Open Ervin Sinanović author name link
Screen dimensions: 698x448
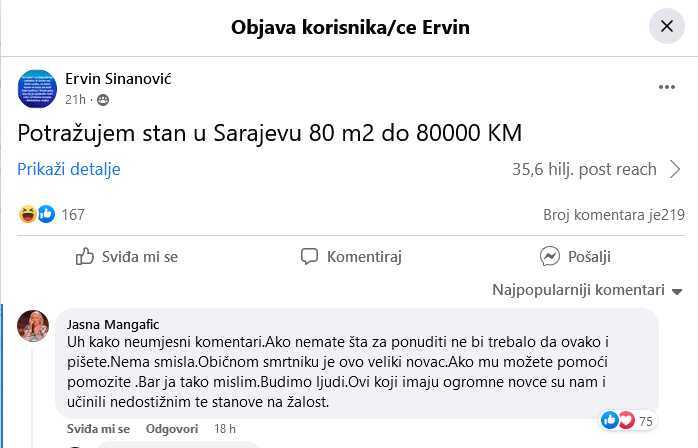pyautogui.click(x=118, y=79)
